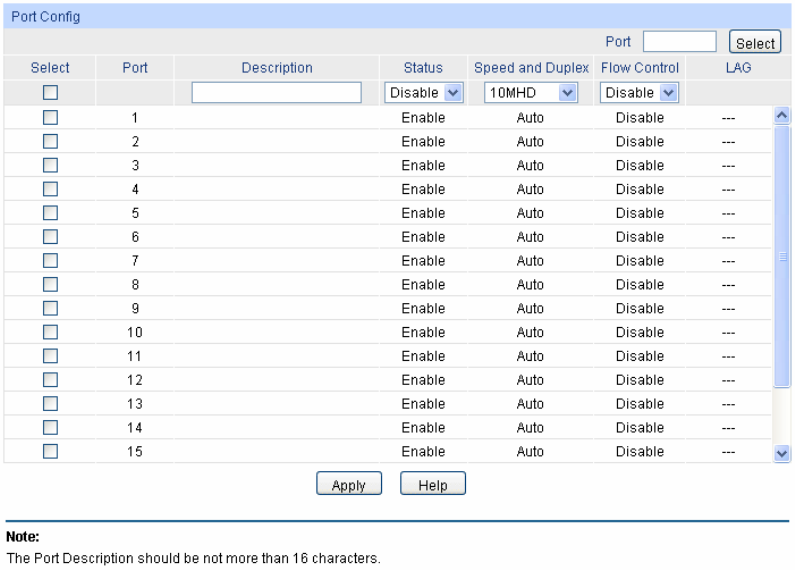Image resolution: width=795 pixels, height=570 pixels.
Task: Enable the checkbox for port 10
Action: (50, 332)
